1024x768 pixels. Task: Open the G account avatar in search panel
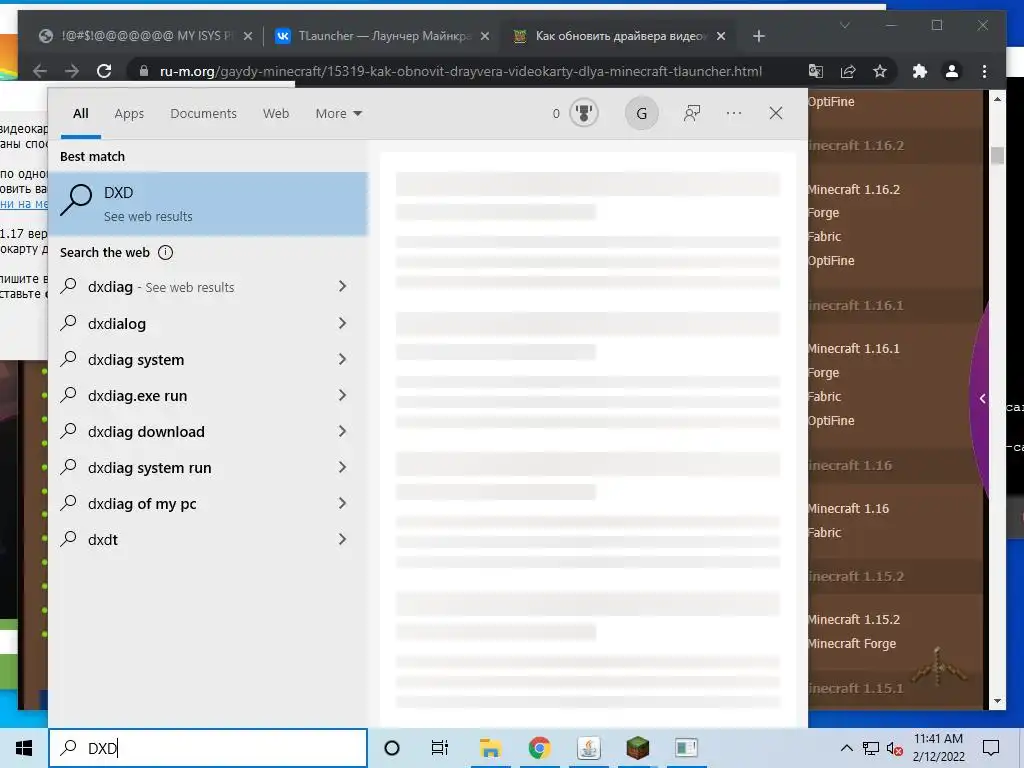tap(641, 114)
